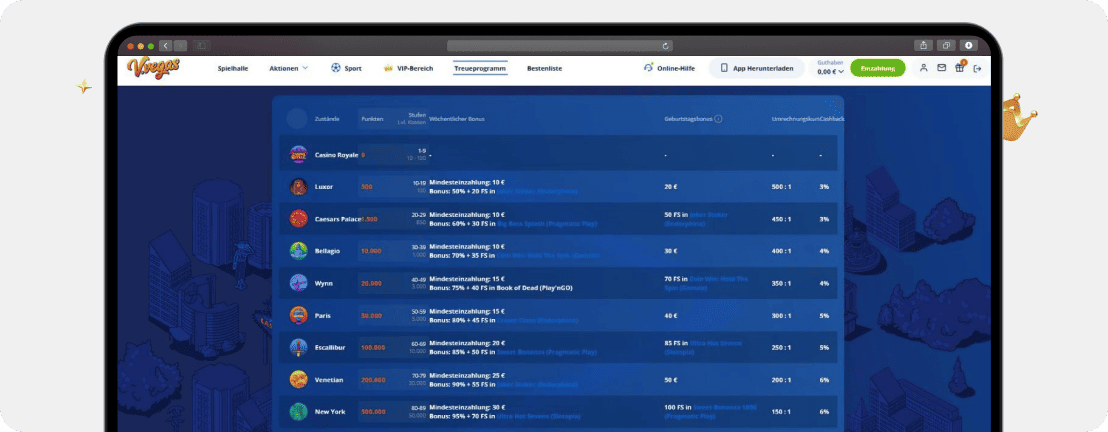Open the game link in New York's weekly bonus

[537, 416]
